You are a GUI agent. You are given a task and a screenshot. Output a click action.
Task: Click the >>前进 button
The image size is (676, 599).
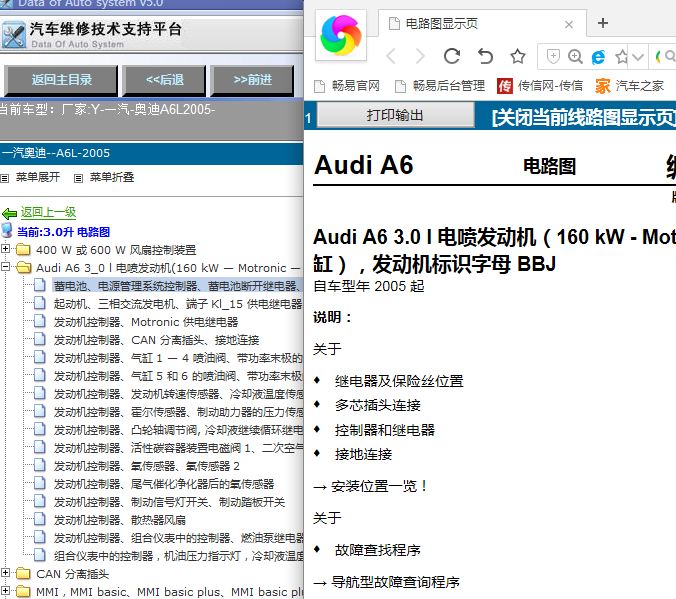[x=252, y=80]
